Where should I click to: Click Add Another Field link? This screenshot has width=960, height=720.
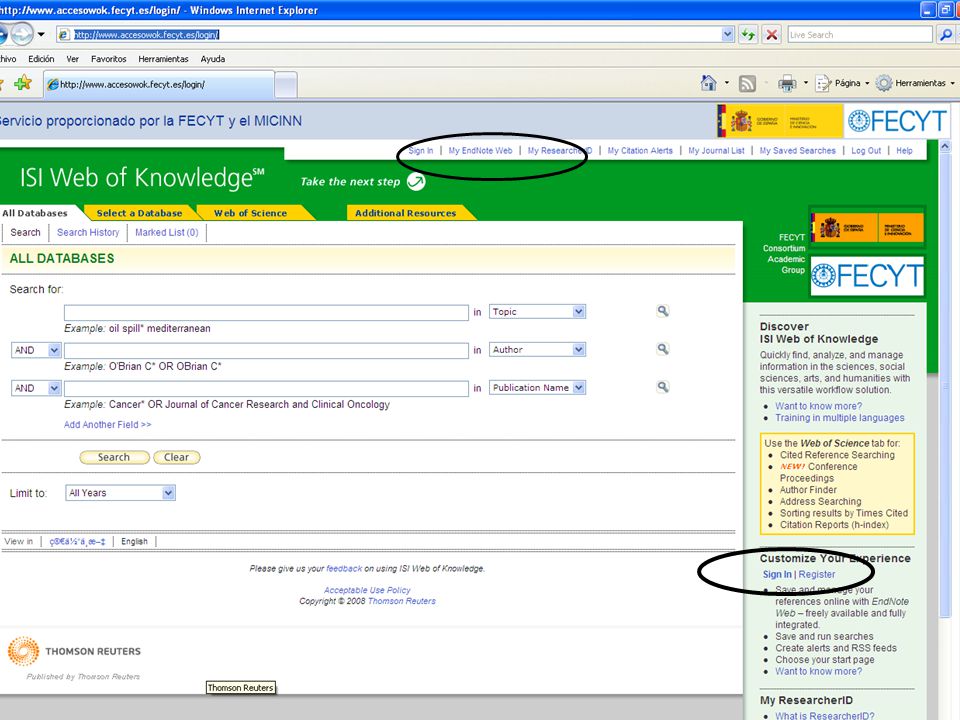pos(107,424)
